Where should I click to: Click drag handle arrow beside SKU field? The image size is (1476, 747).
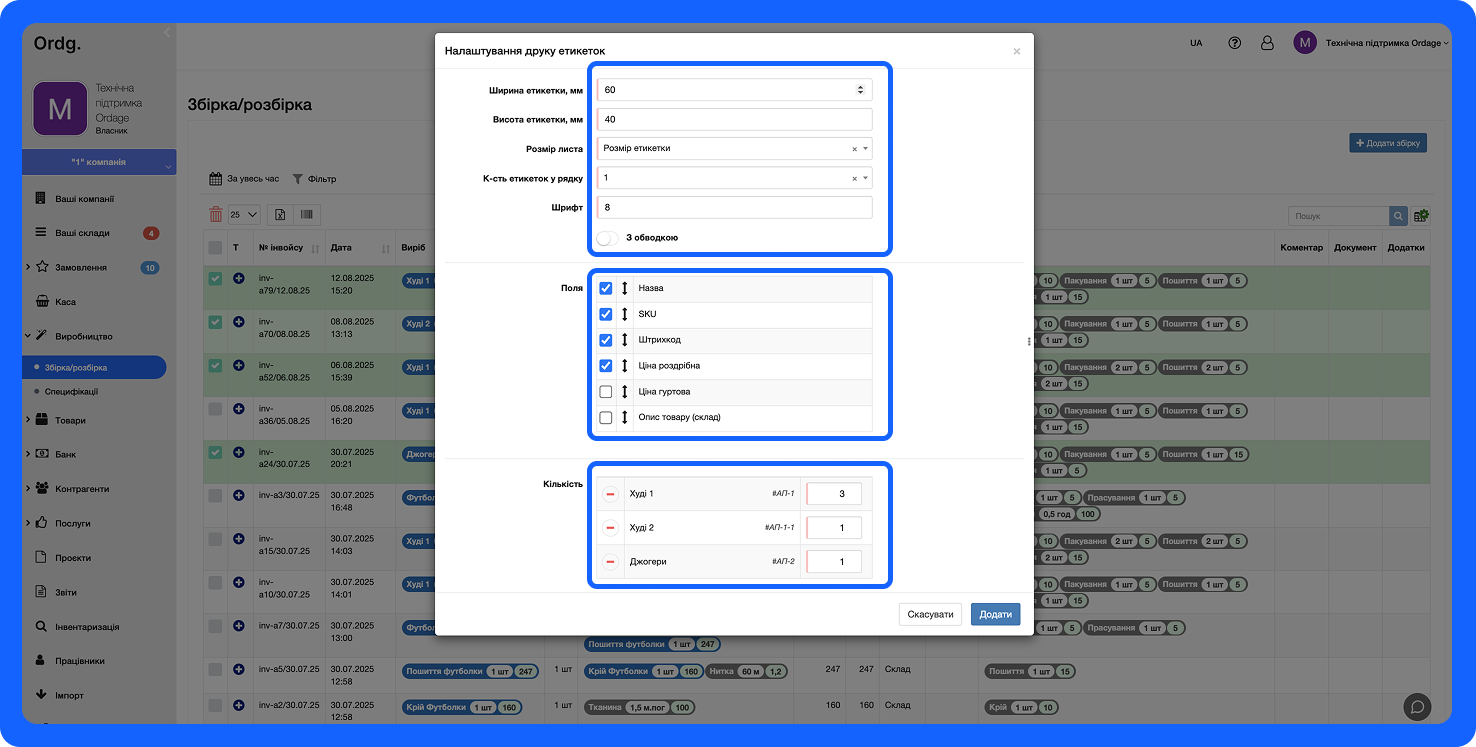pos(624,314)
